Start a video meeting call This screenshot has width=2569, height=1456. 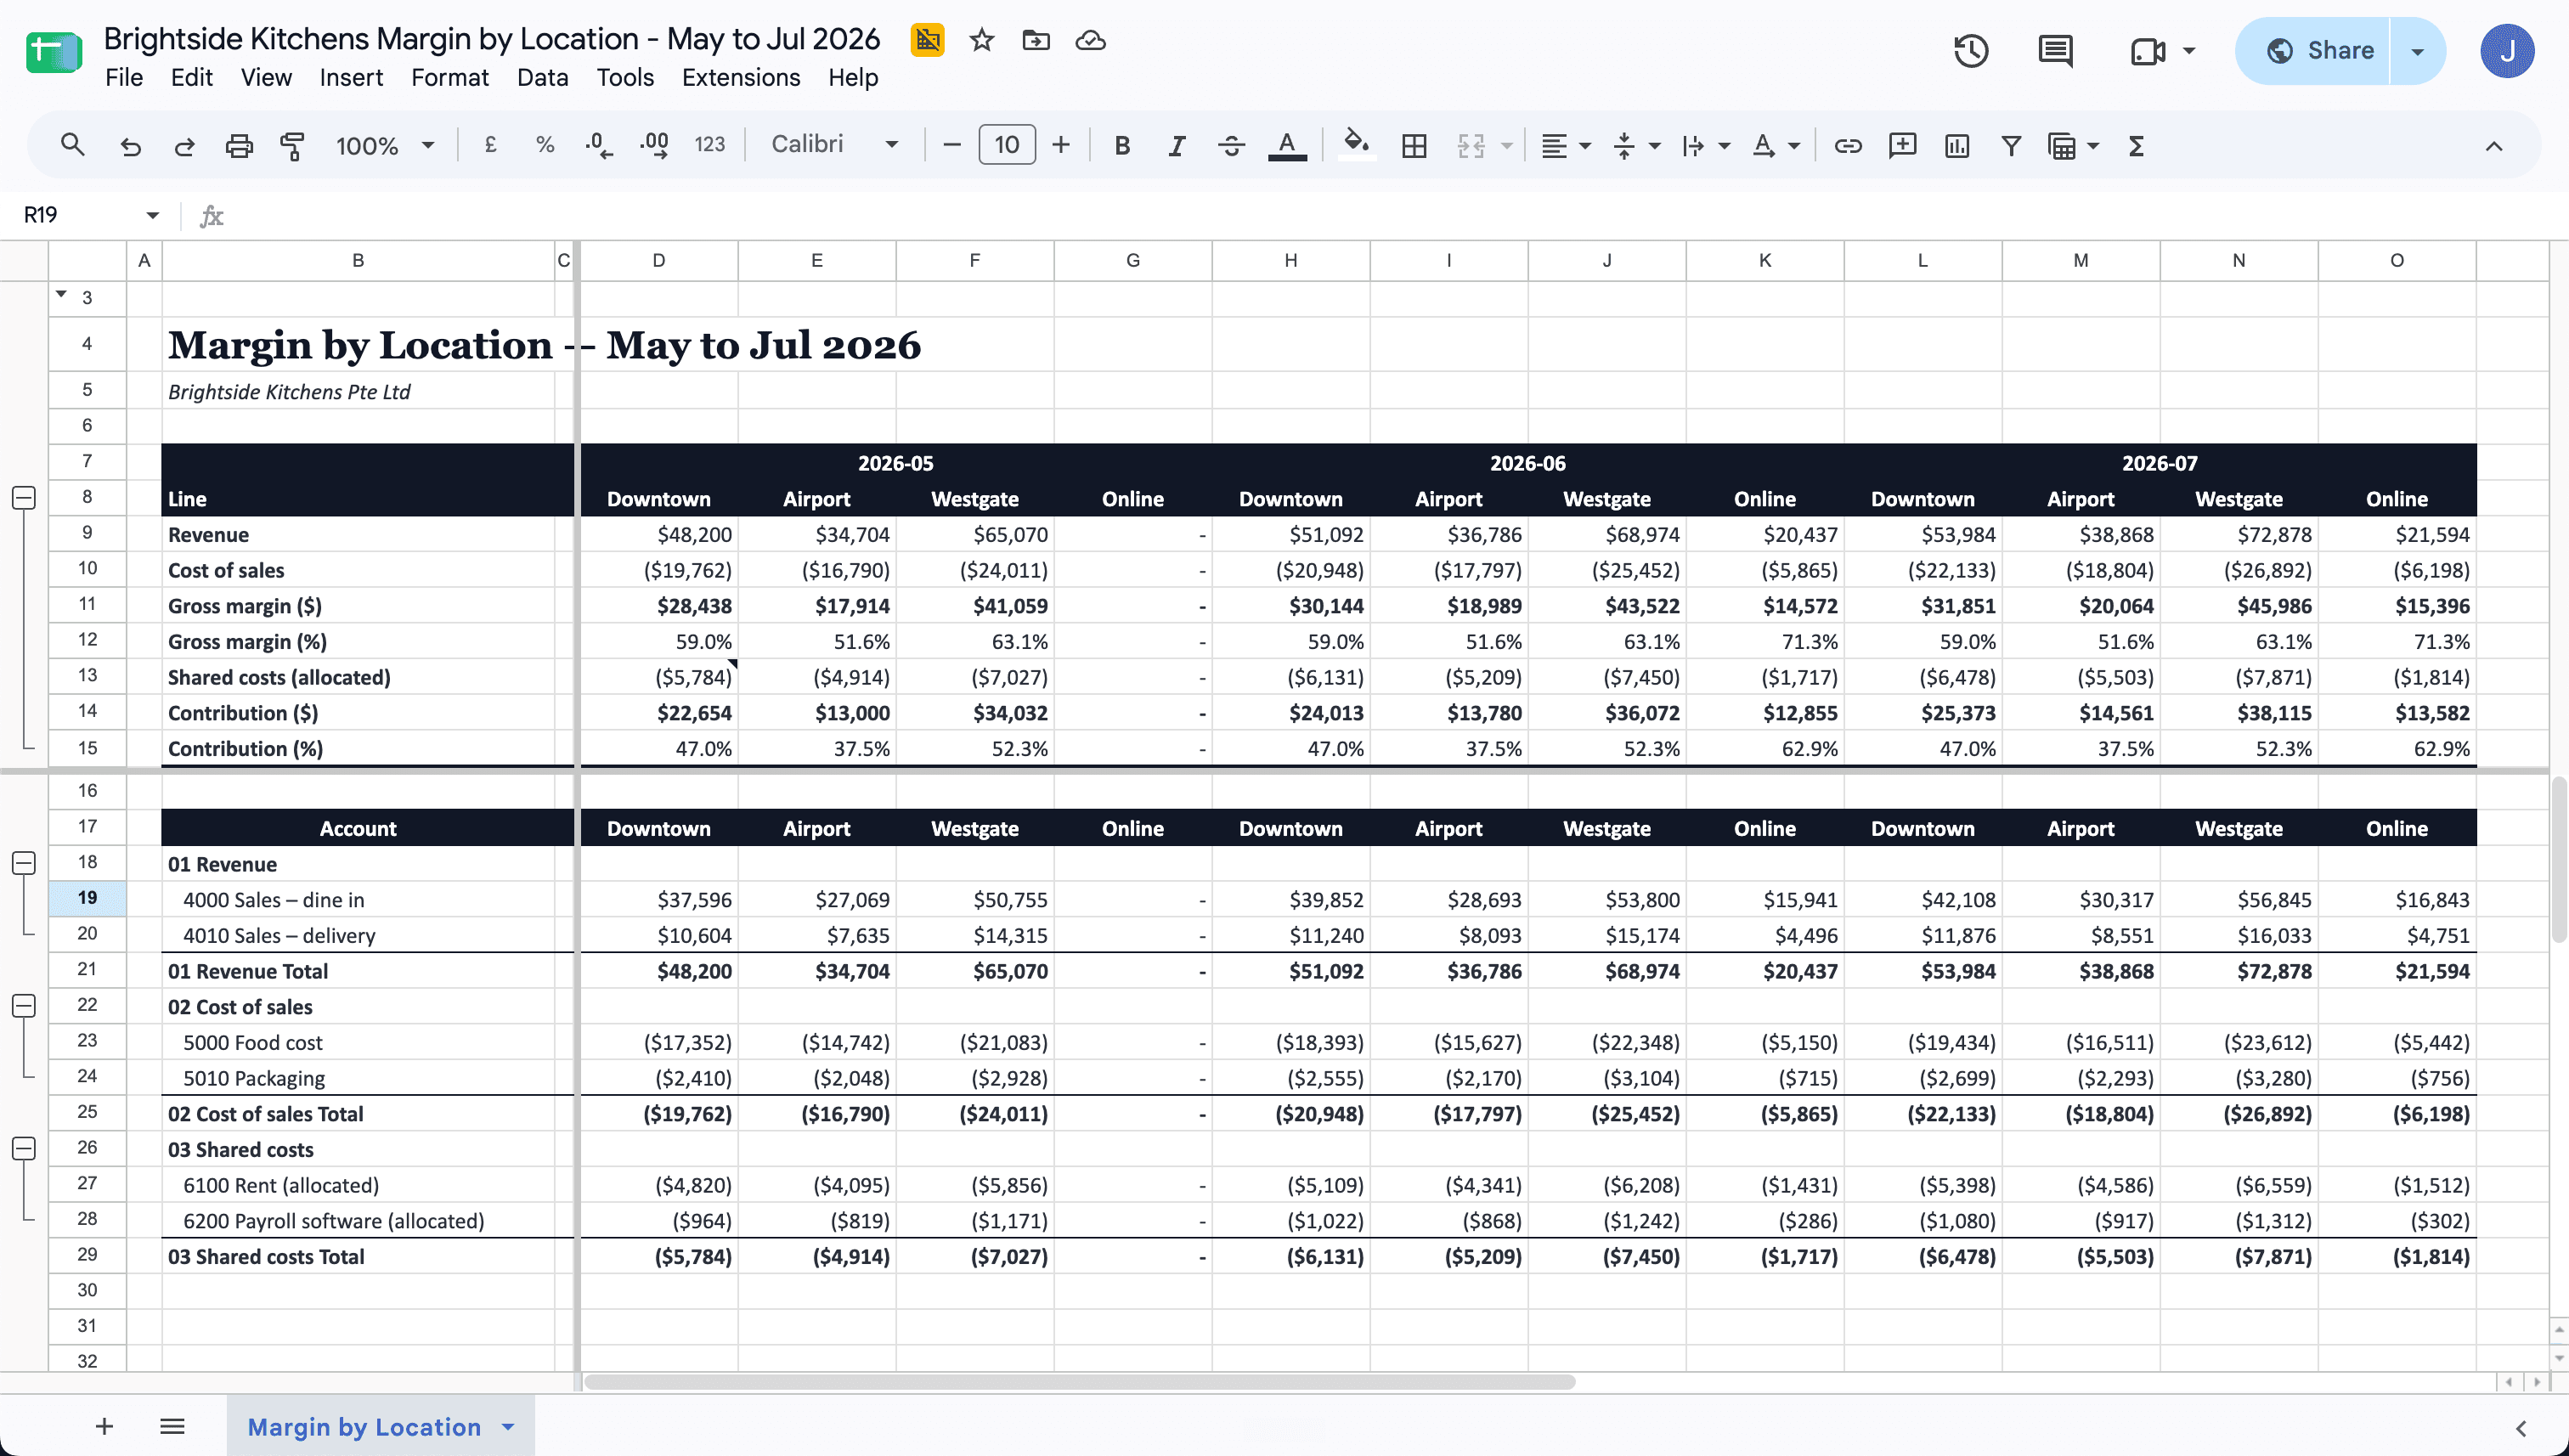pyautogui.click(x=2147, y=50)
